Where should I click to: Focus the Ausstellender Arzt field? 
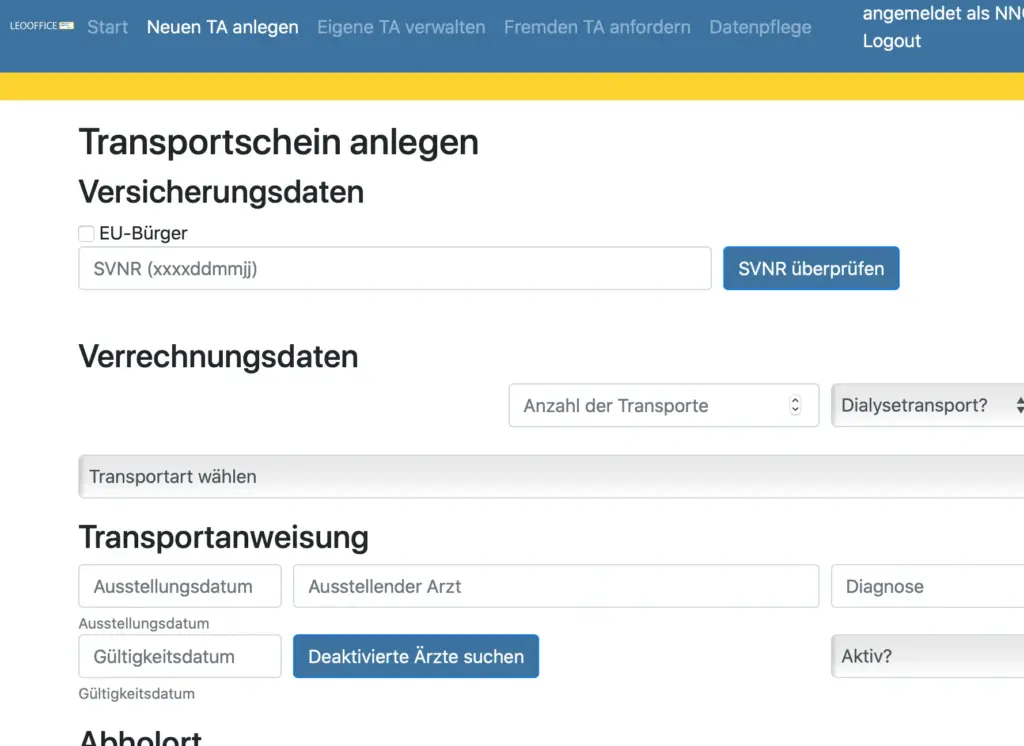point(555,586)
